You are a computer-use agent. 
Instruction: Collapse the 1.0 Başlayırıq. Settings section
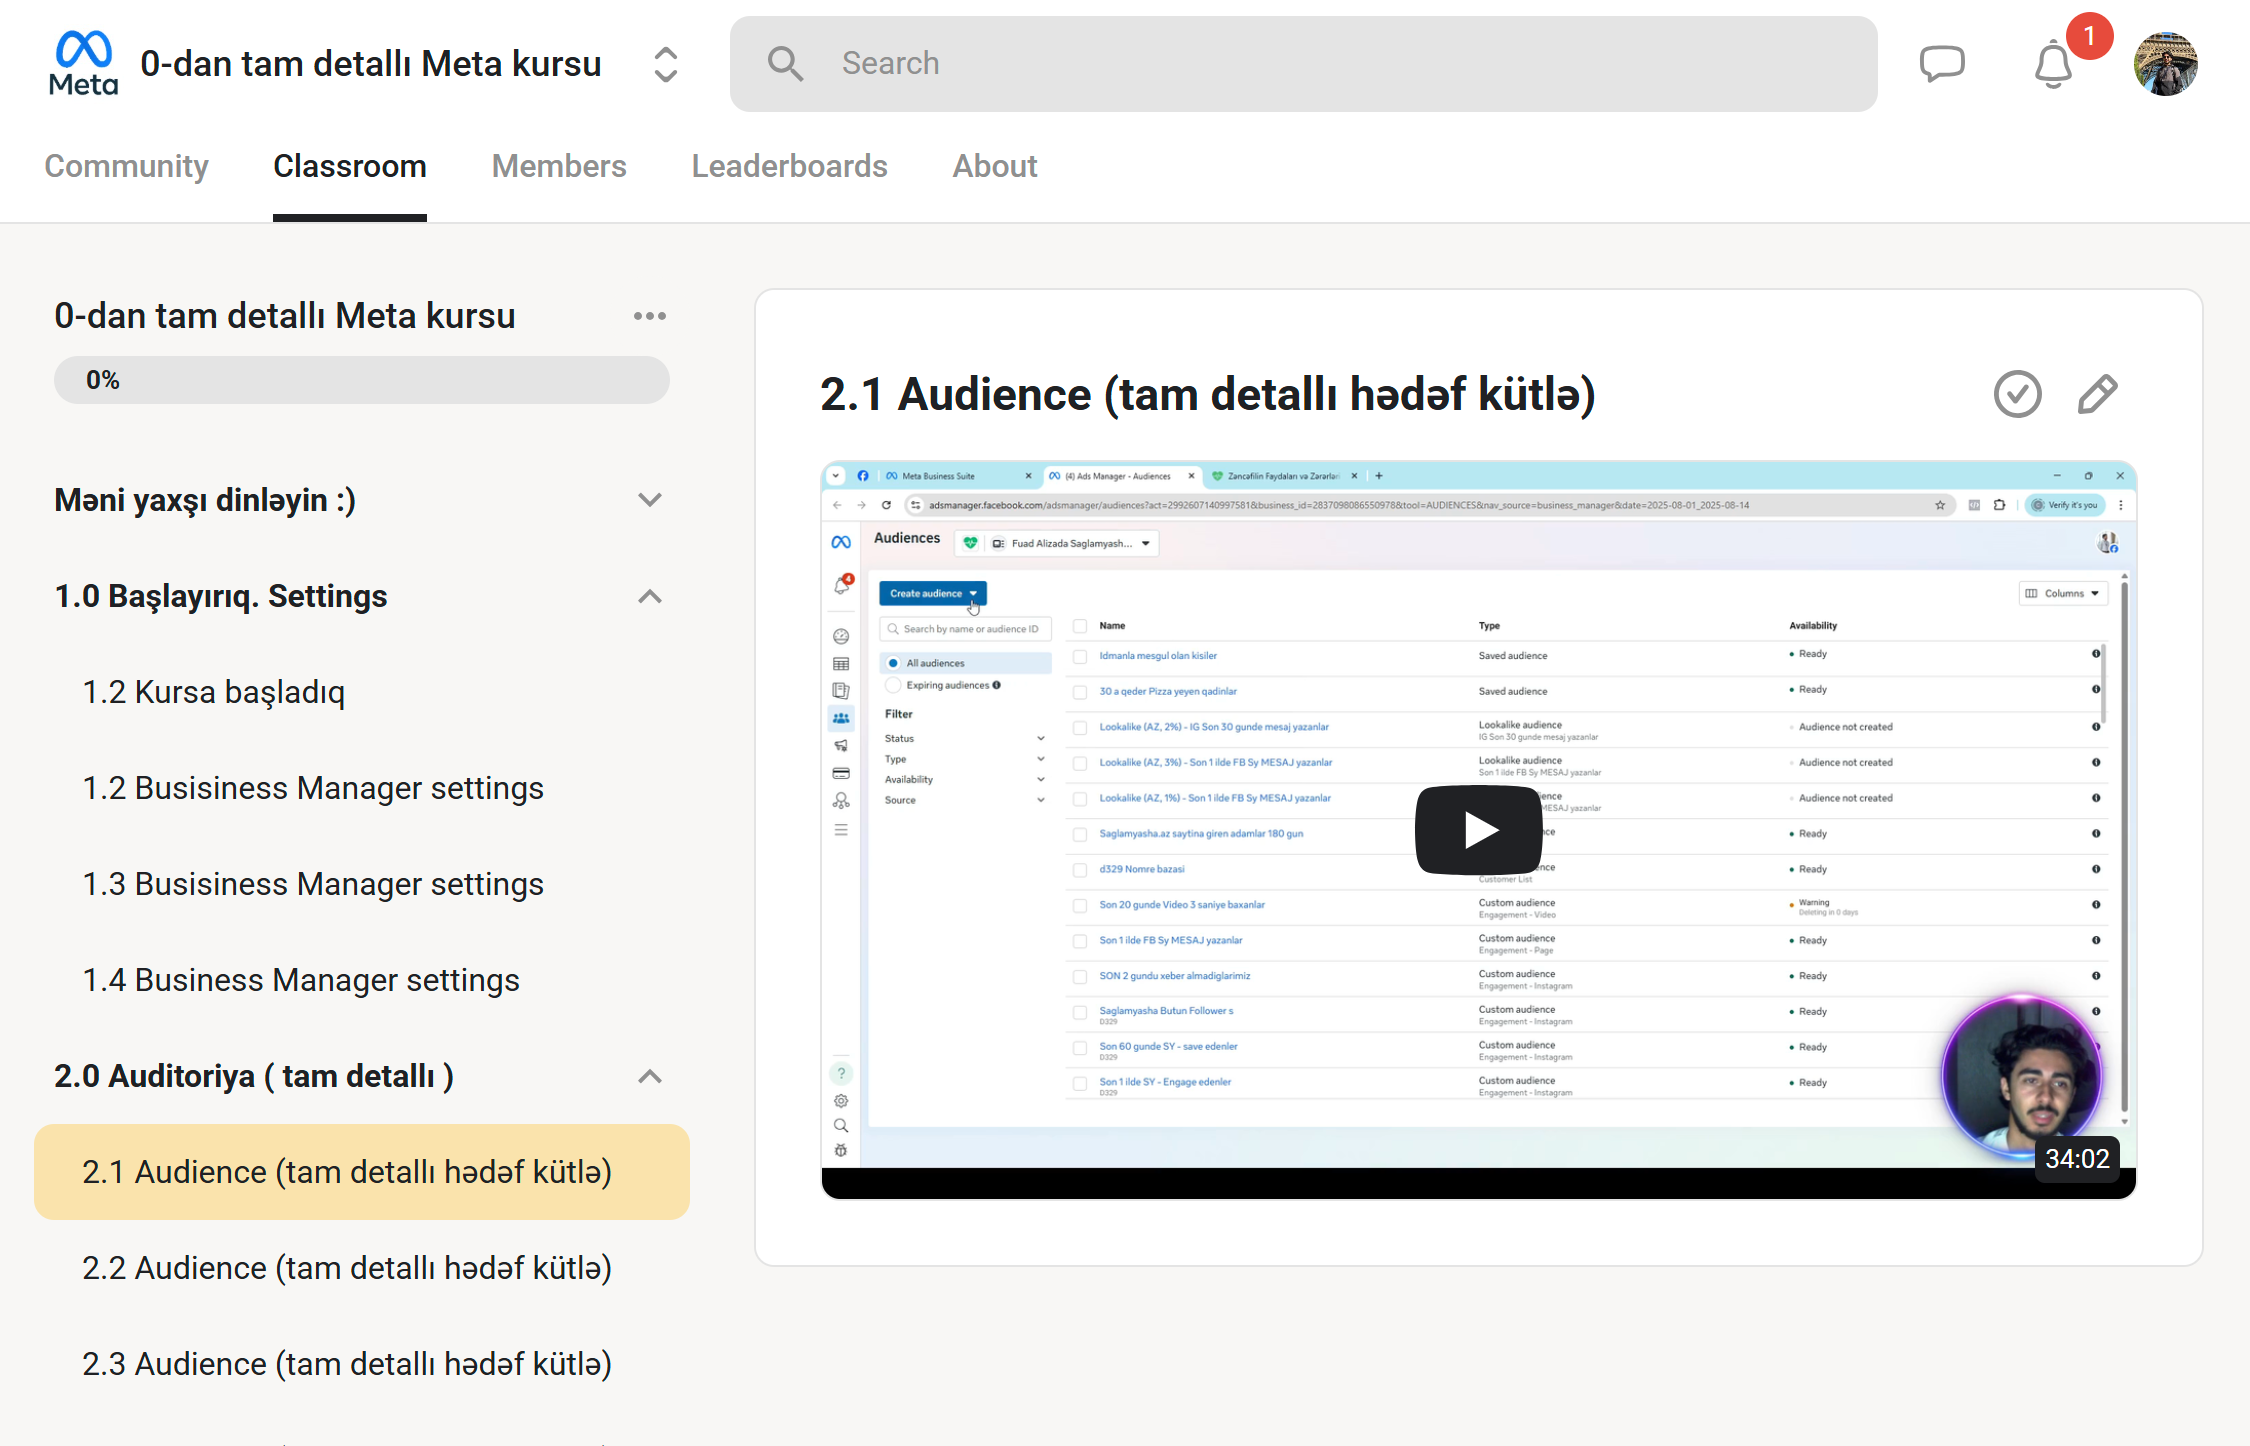click(649, 597)
